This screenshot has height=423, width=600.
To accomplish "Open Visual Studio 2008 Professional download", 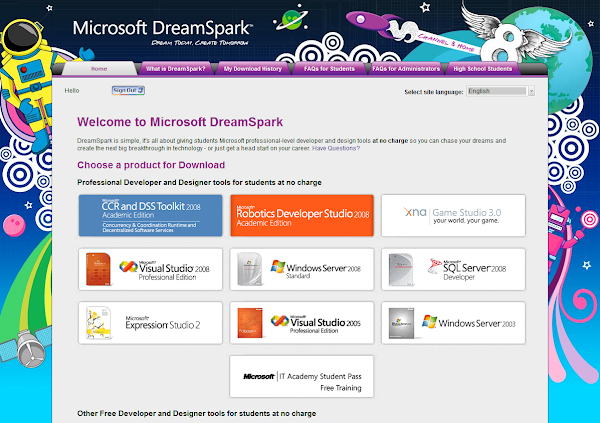I will tap(150, 269).
